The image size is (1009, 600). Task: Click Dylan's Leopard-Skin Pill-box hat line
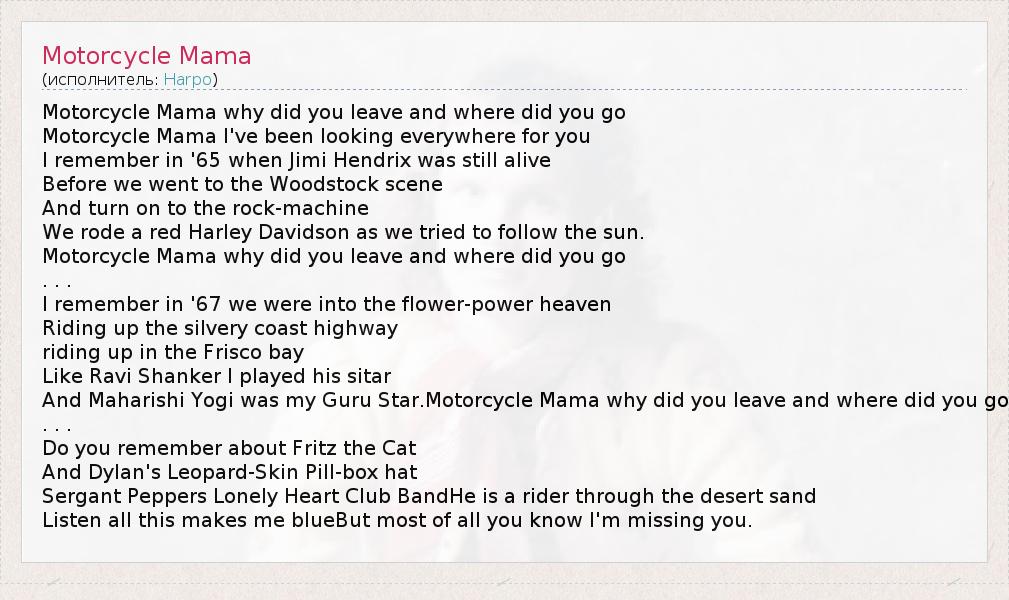point(229,472)
